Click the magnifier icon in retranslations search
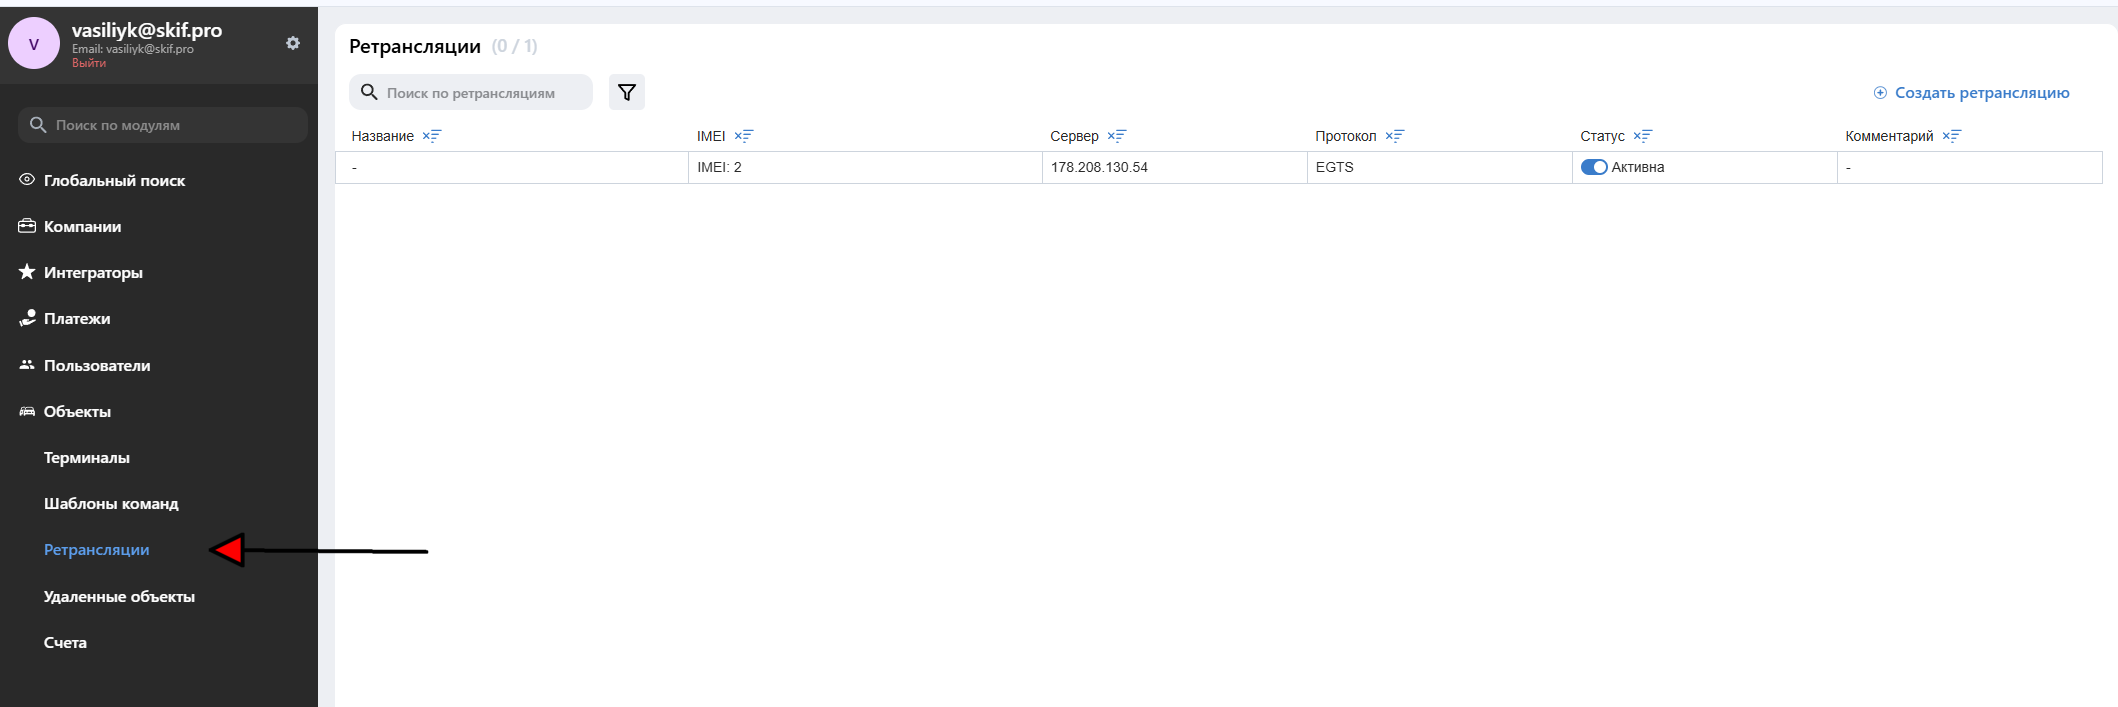This screenshot has height=707, width=2118. [x=369, y=92]
